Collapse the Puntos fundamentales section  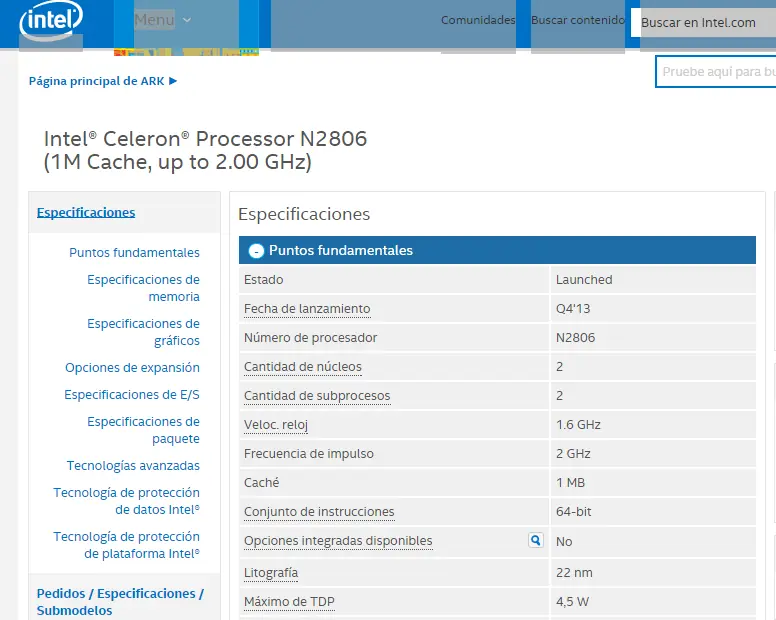[x=256, y=251]
